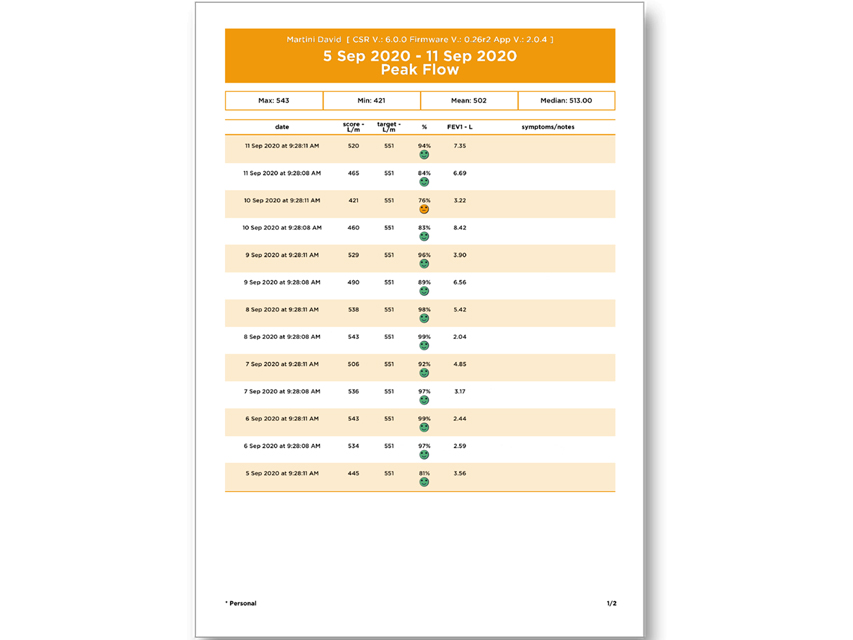Select the Mean: 502 summary box
Image resolution: width=853 pixels, height=640 pixels.
(469, 101)
